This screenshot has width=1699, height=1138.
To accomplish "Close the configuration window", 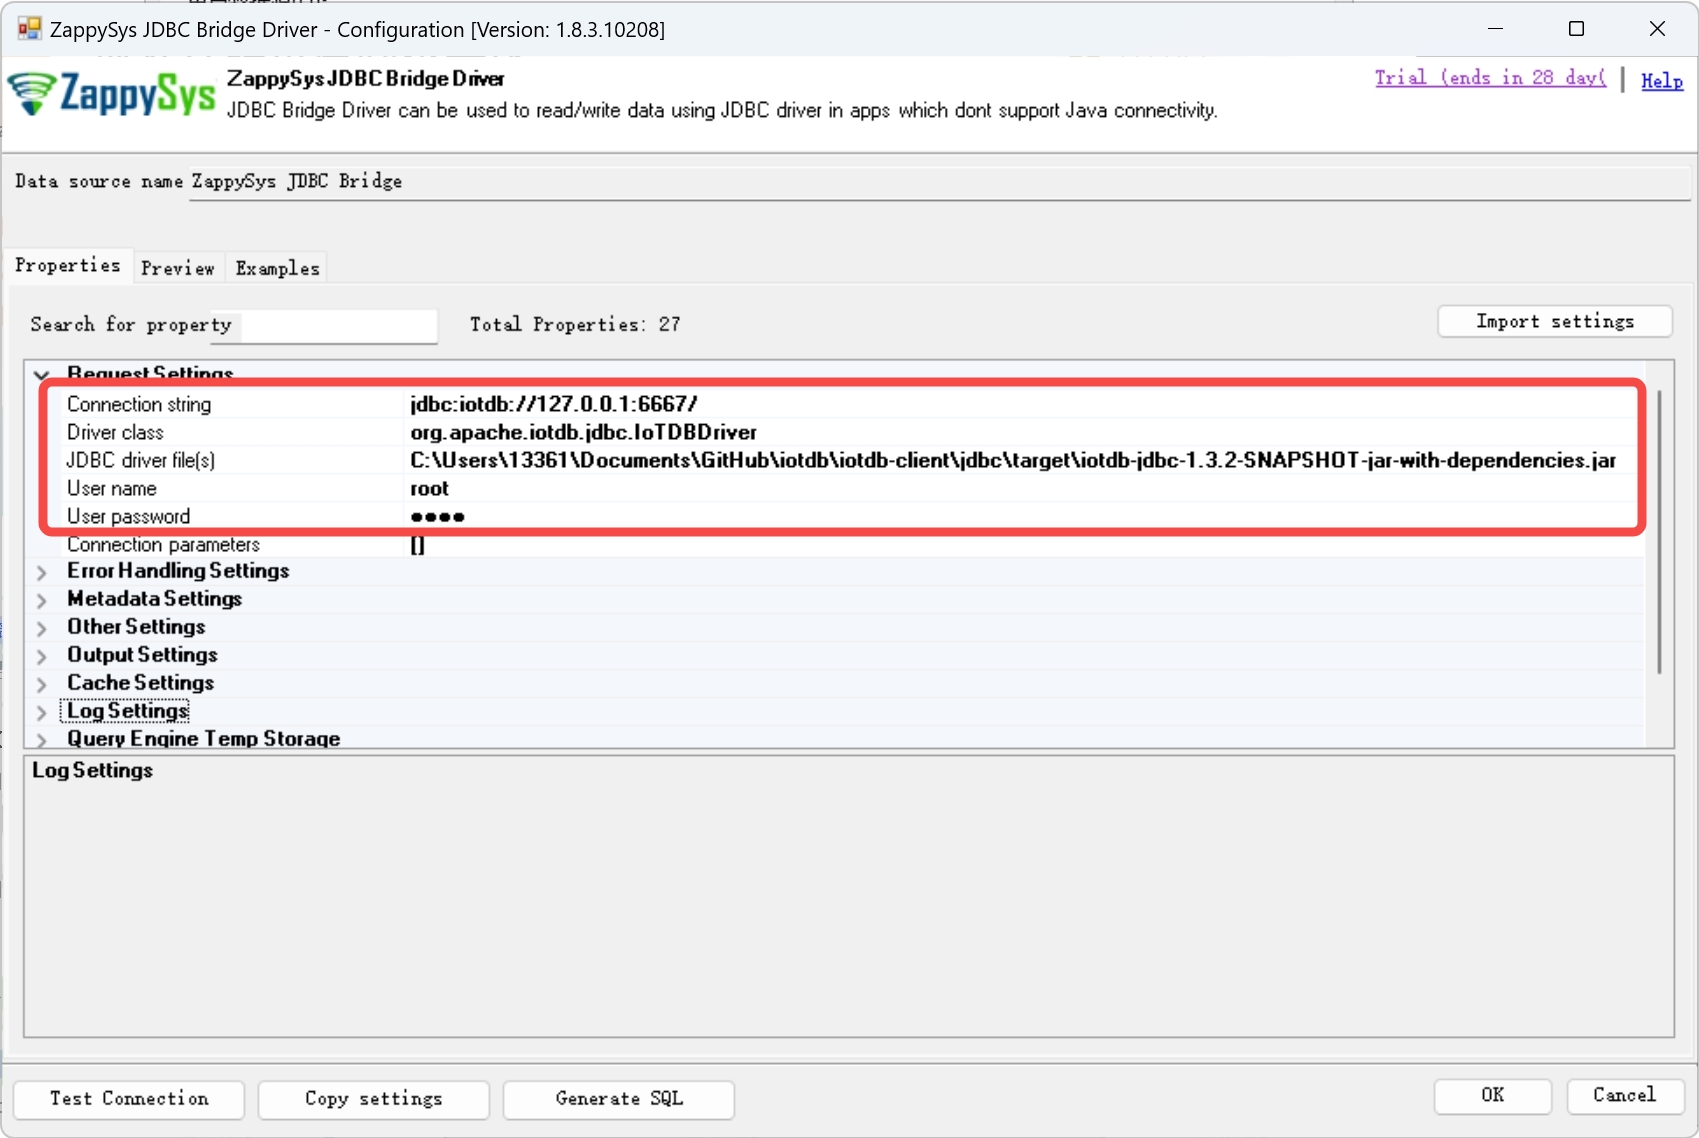I will pyautogui.click(x=1657, y=29).
